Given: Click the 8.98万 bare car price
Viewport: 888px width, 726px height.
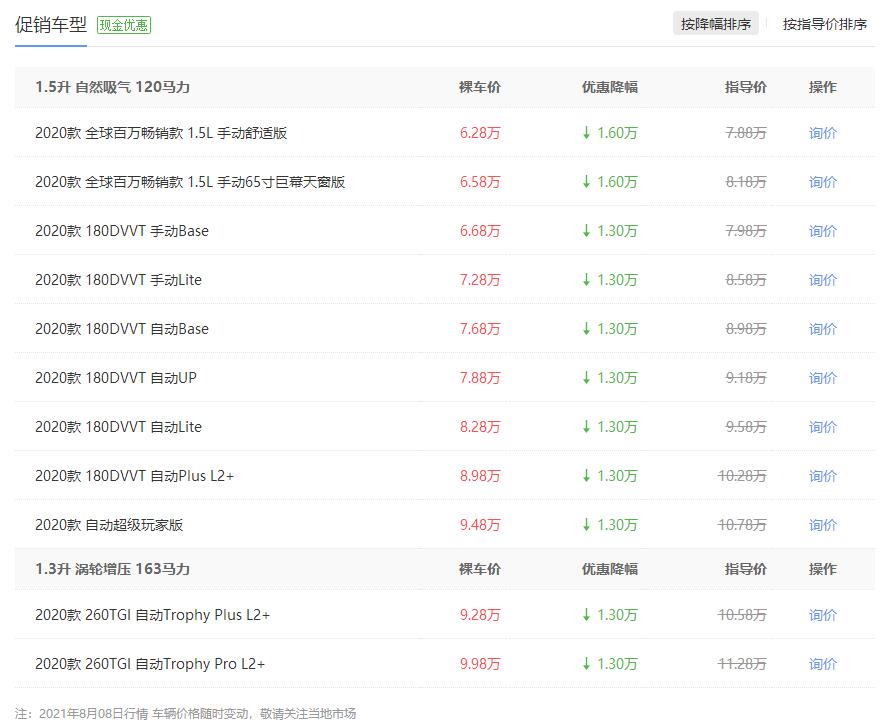Looking at the screenshot, I should click(480, 476).
